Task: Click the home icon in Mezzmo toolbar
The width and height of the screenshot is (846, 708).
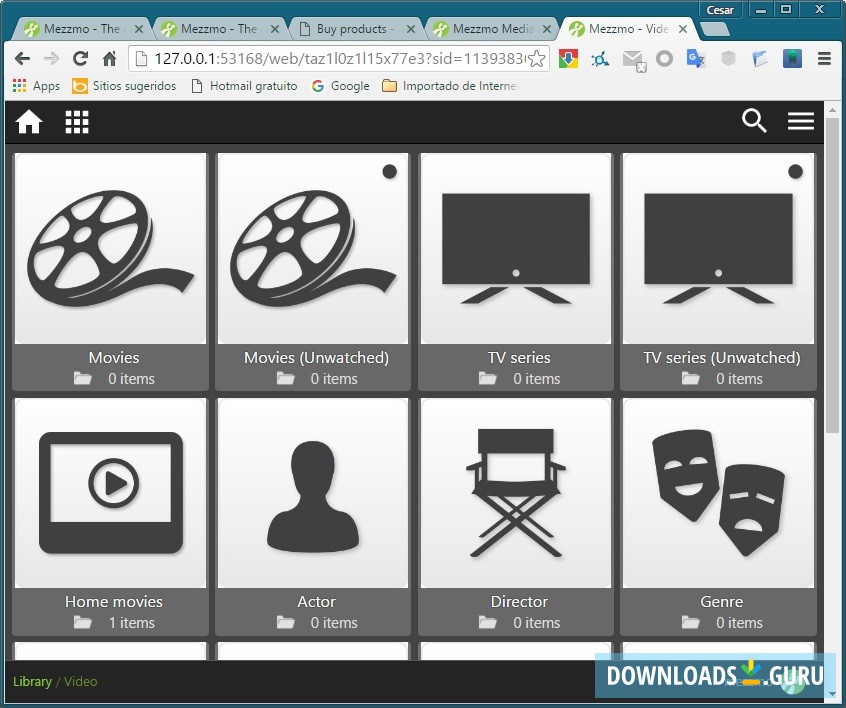Action: point(28,121)
